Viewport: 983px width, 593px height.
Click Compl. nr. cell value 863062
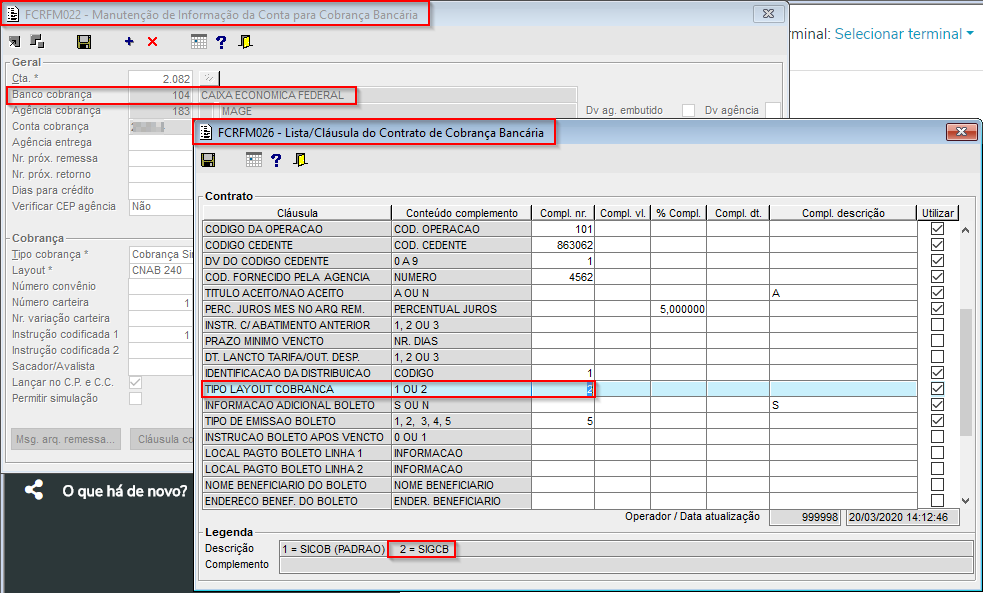563,245
